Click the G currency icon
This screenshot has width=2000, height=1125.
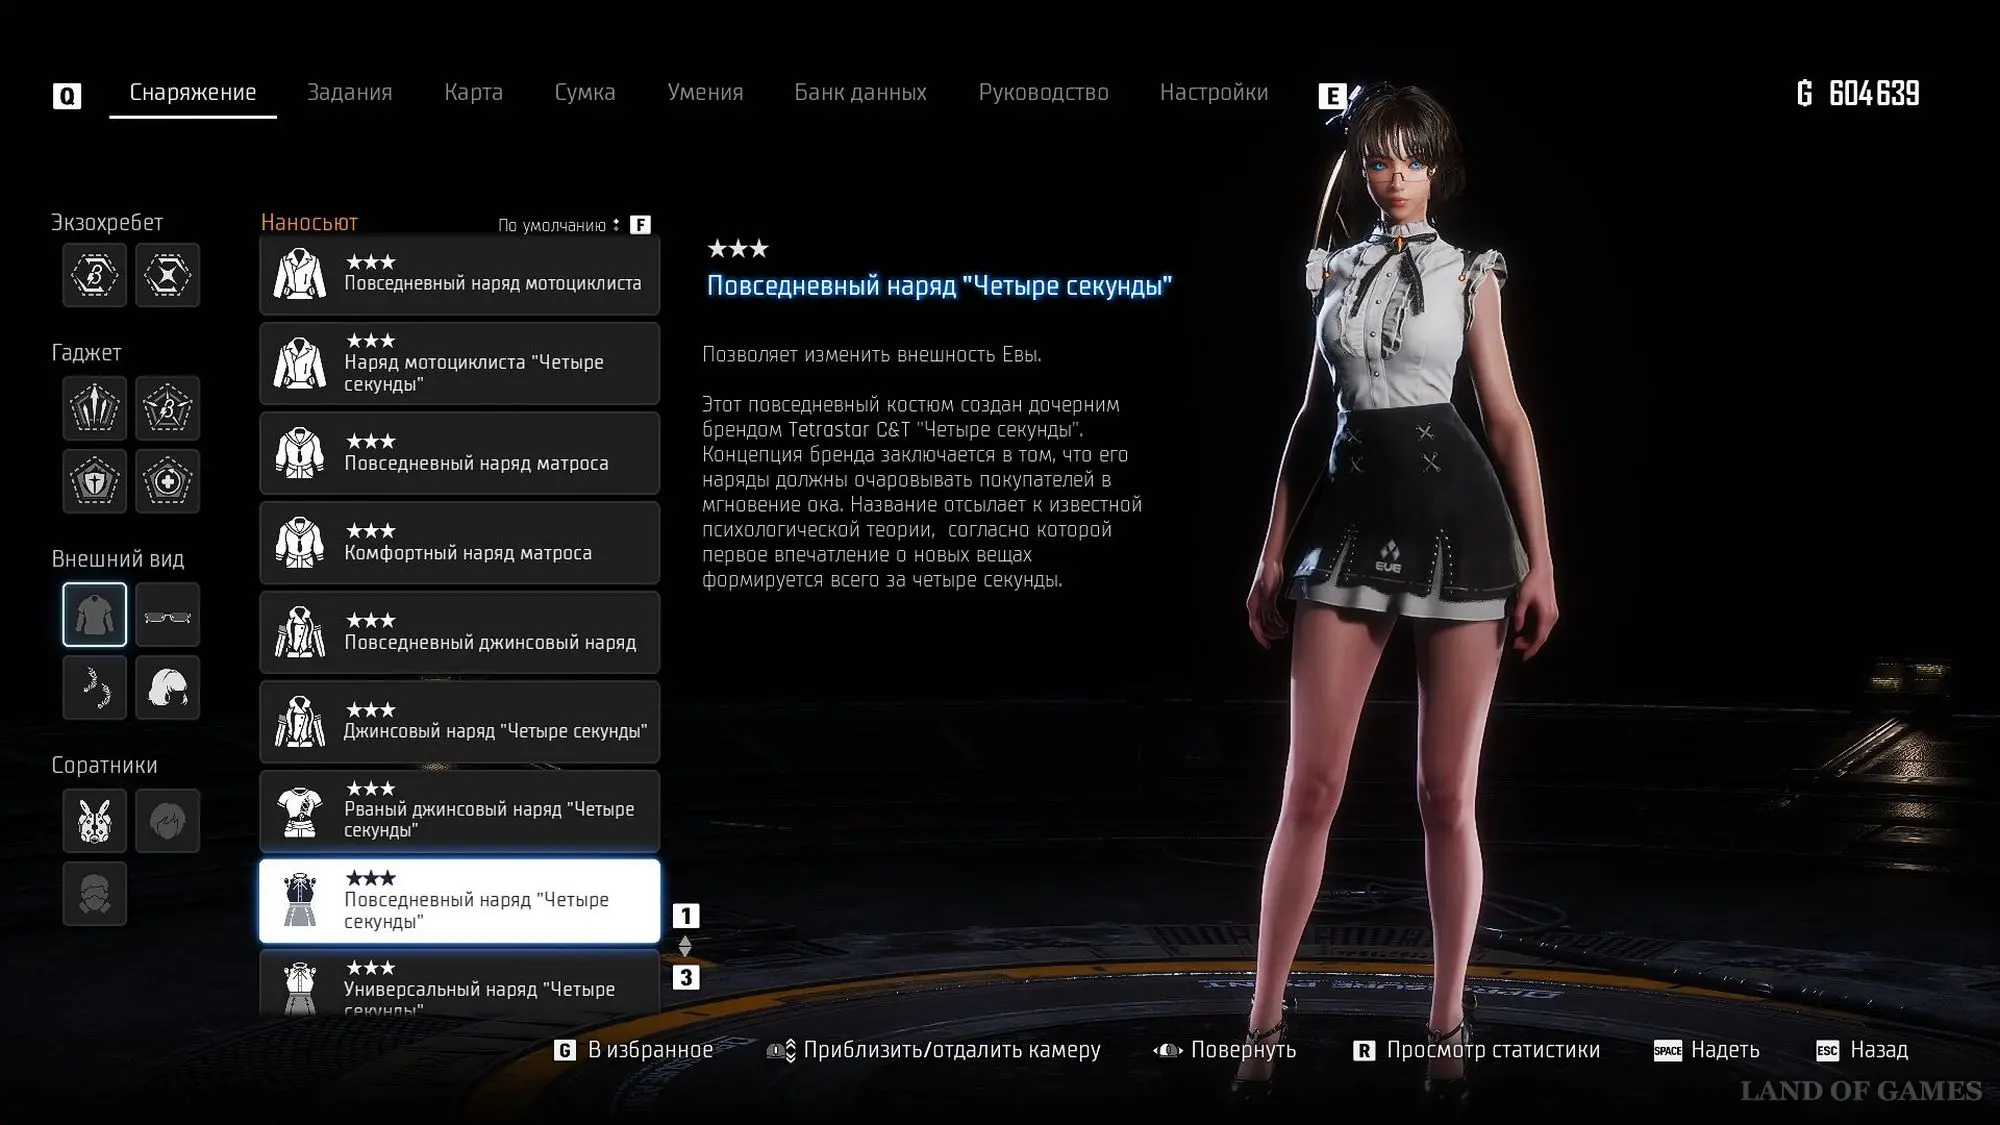(x=1805, y=93)
